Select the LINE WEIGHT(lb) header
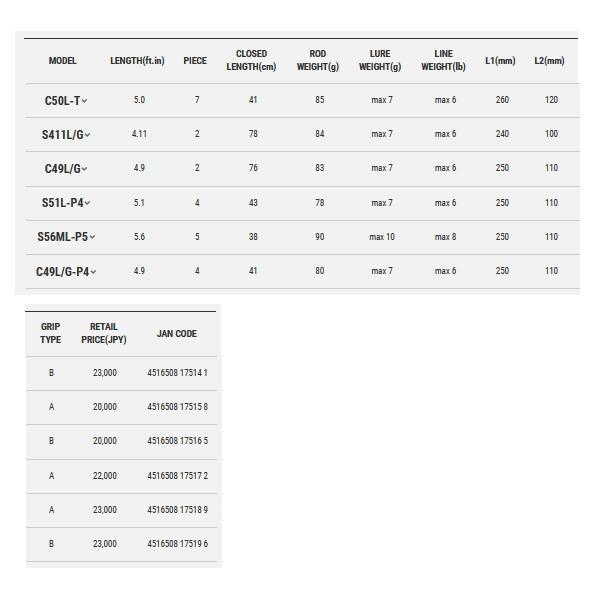This screenshot has height=600, width=600. [444, 60]
